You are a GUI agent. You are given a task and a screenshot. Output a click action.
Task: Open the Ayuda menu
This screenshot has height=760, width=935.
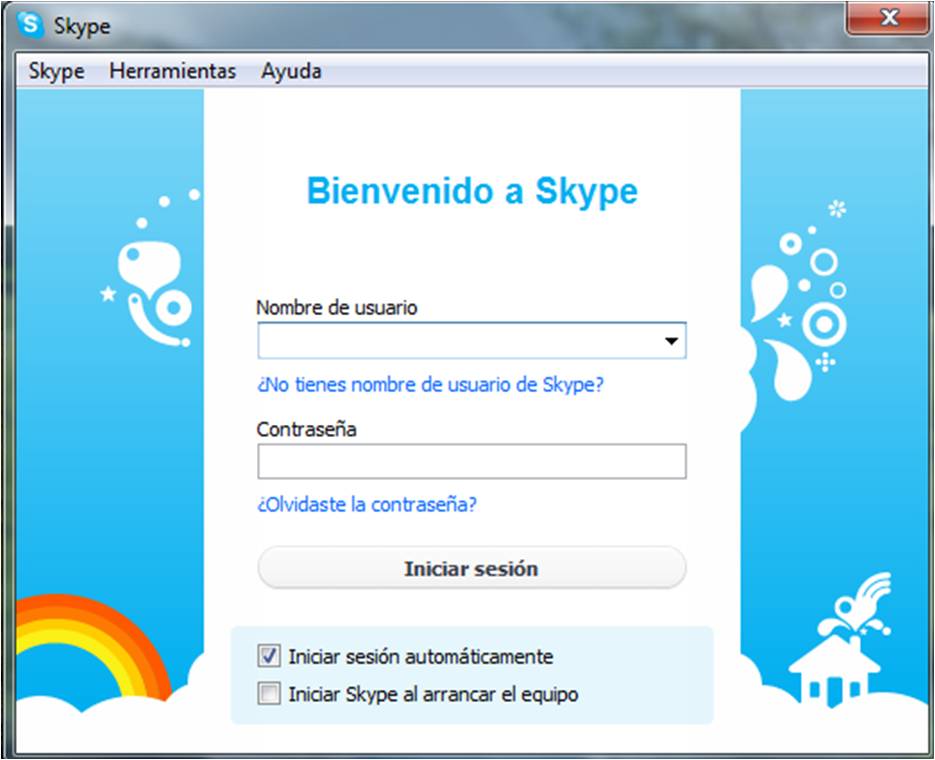291,71
